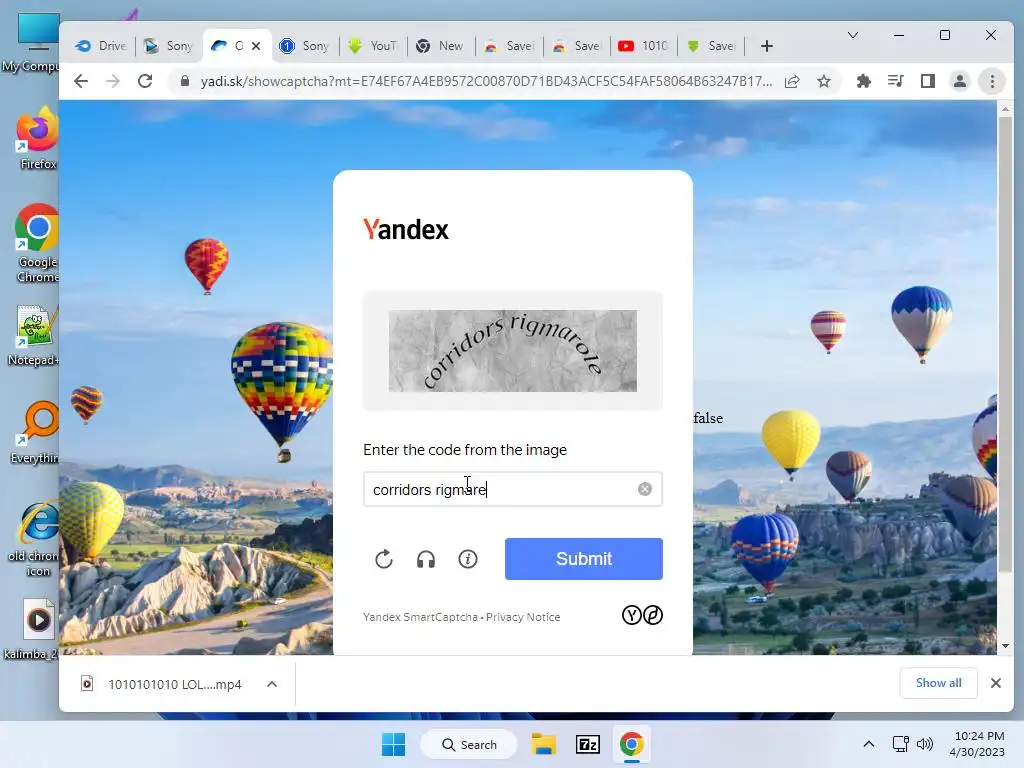Screen dimensions: 1024x768
Task: Open Chrome profile avatar
Action: coord(959,81)
